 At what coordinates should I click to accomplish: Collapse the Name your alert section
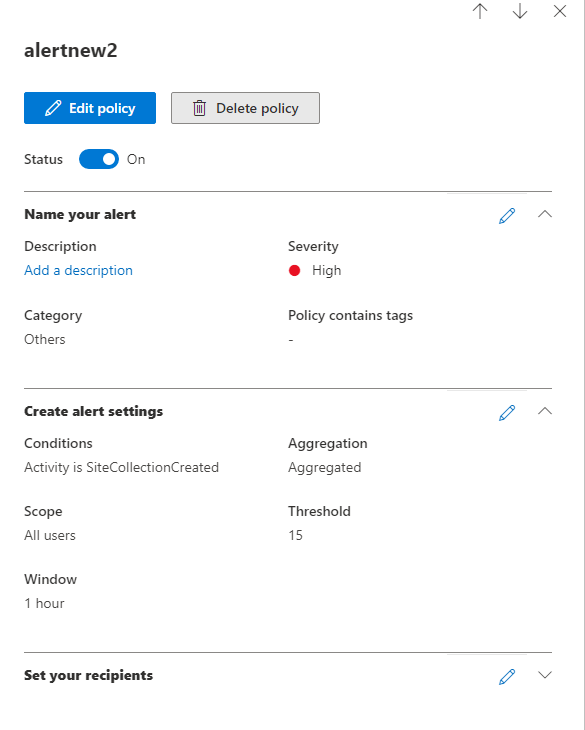coord(545,214)
